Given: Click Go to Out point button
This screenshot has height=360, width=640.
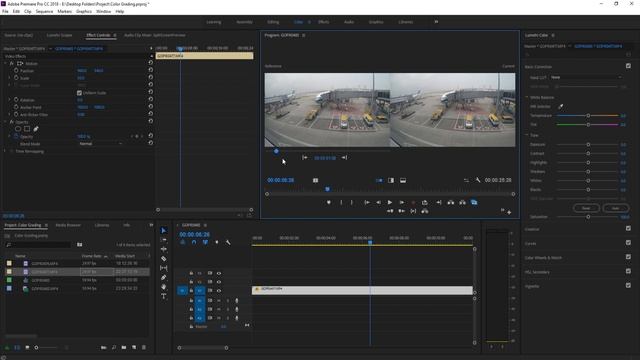Looking at the screenshot, I should click(439, 202).
